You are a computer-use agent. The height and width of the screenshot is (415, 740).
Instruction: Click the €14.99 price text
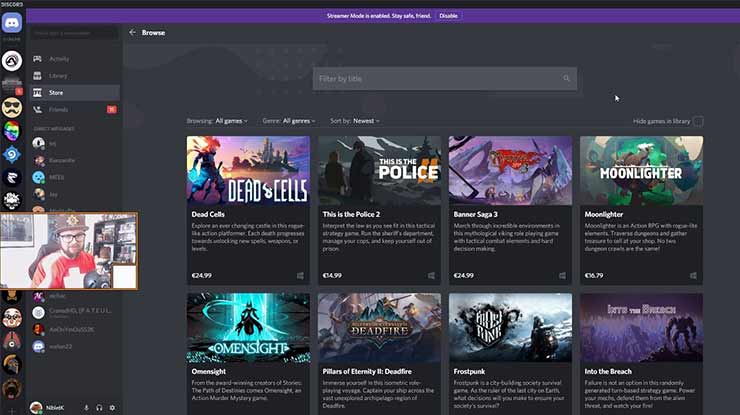(x=332, y=276)
